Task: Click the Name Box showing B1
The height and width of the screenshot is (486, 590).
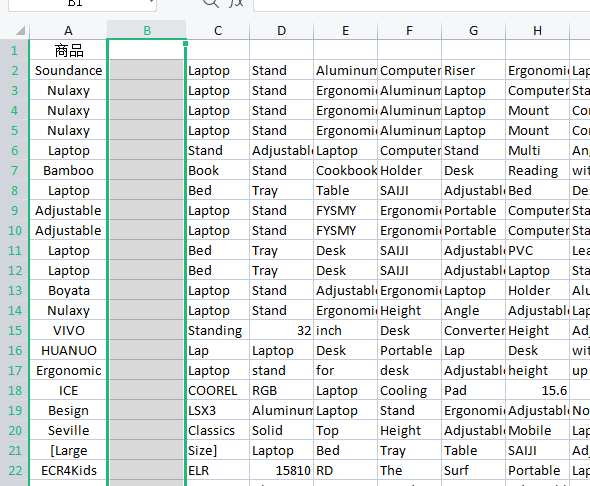Action: 82,5
